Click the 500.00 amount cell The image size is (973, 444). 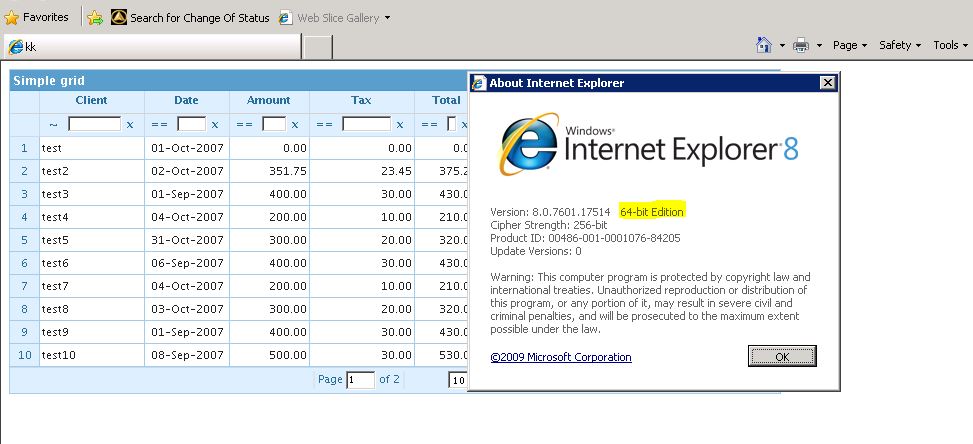(x=270, y=355)
